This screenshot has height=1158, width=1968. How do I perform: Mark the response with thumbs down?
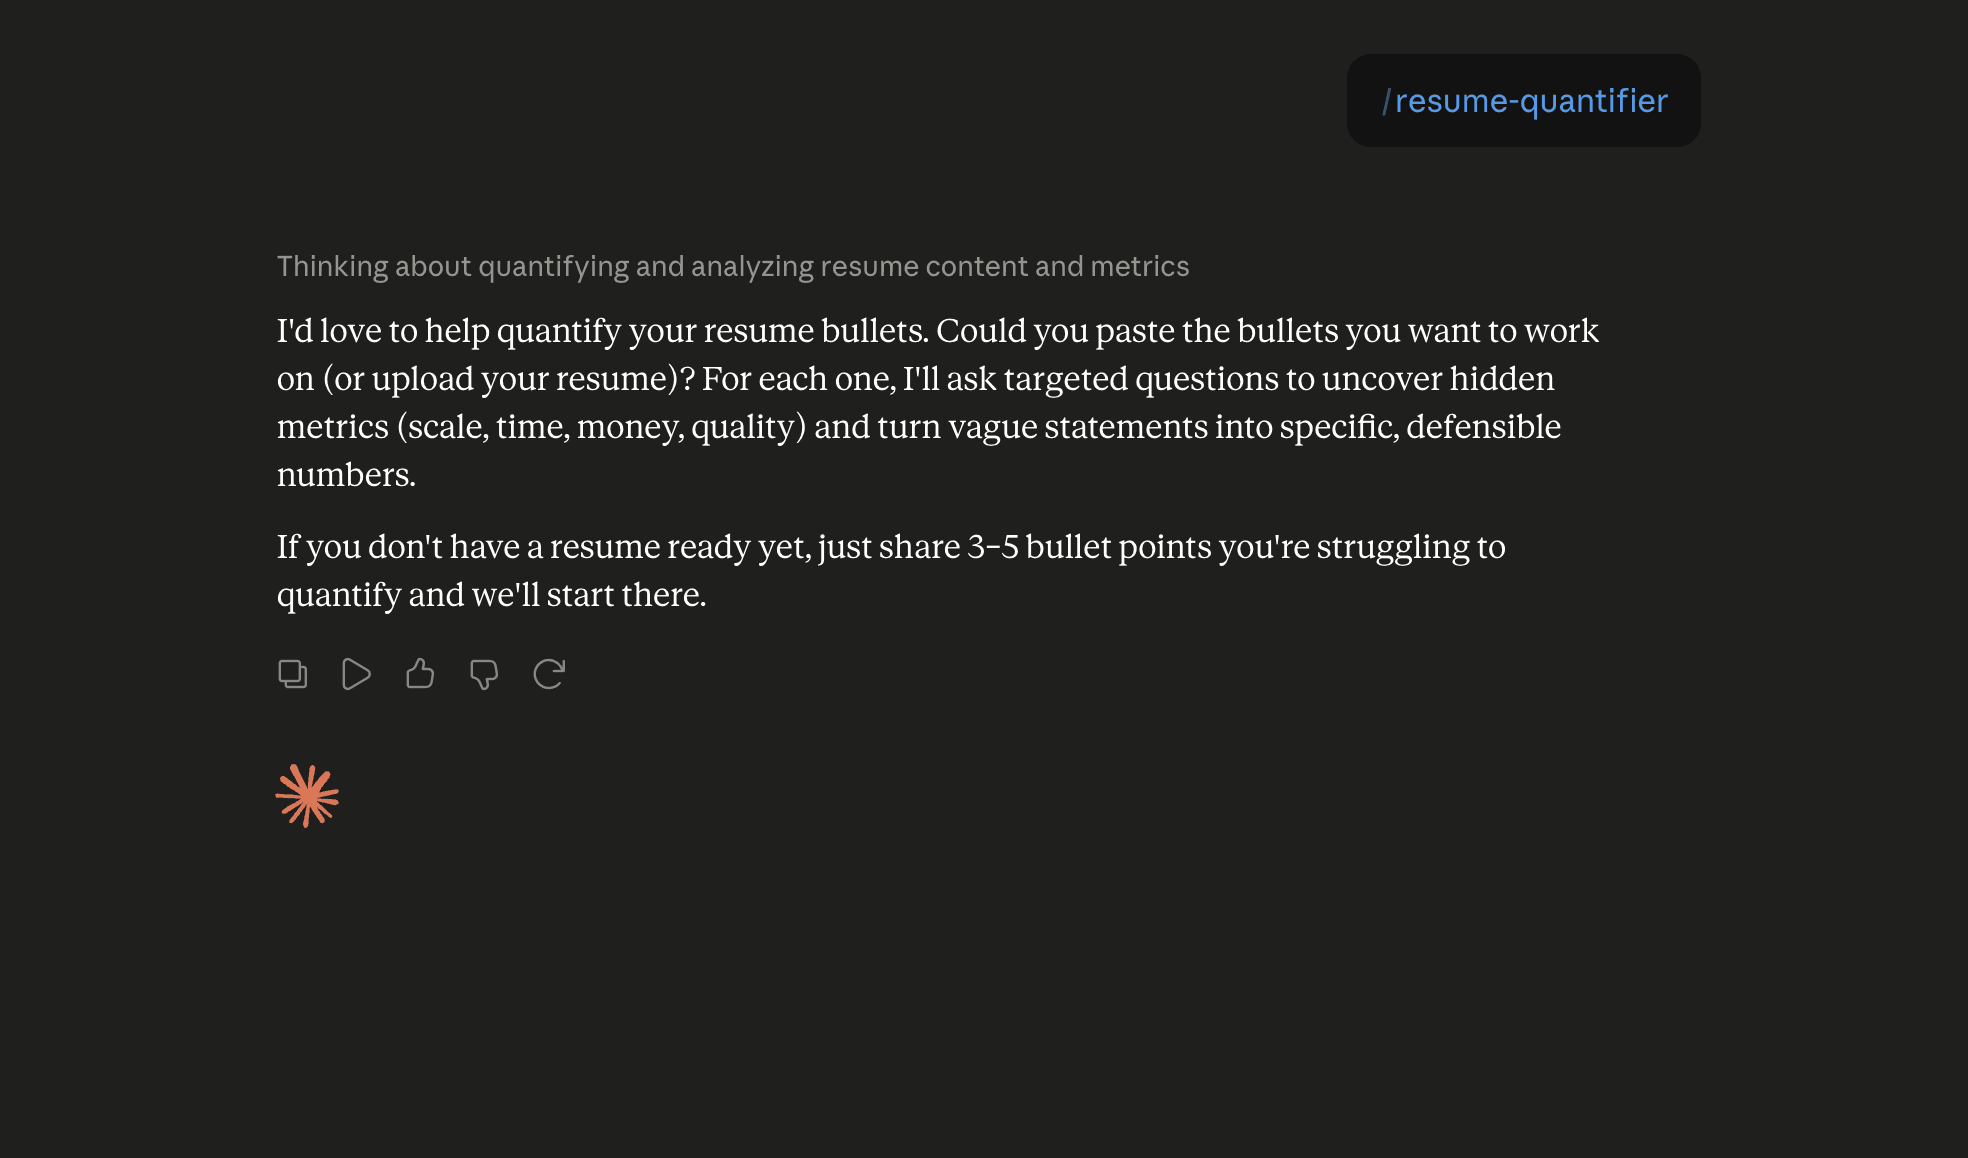click(x=484, y=674)
